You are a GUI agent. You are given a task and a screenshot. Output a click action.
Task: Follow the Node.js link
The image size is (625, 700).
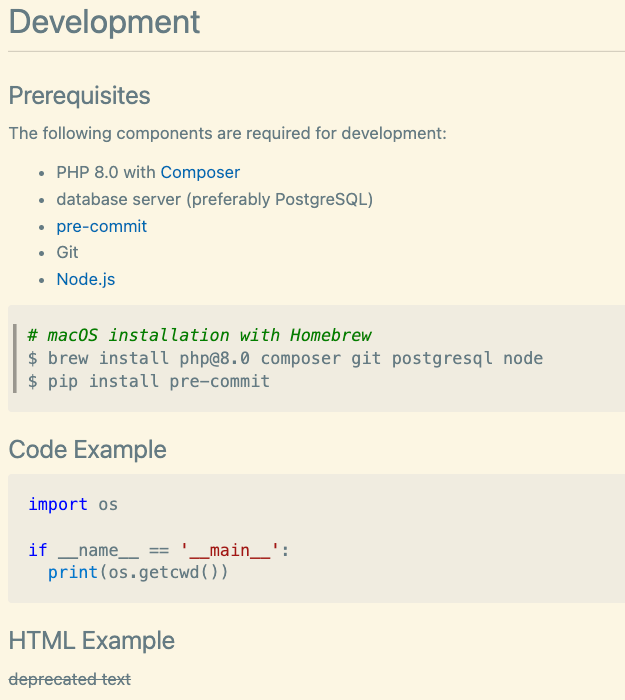click(86, 279)
